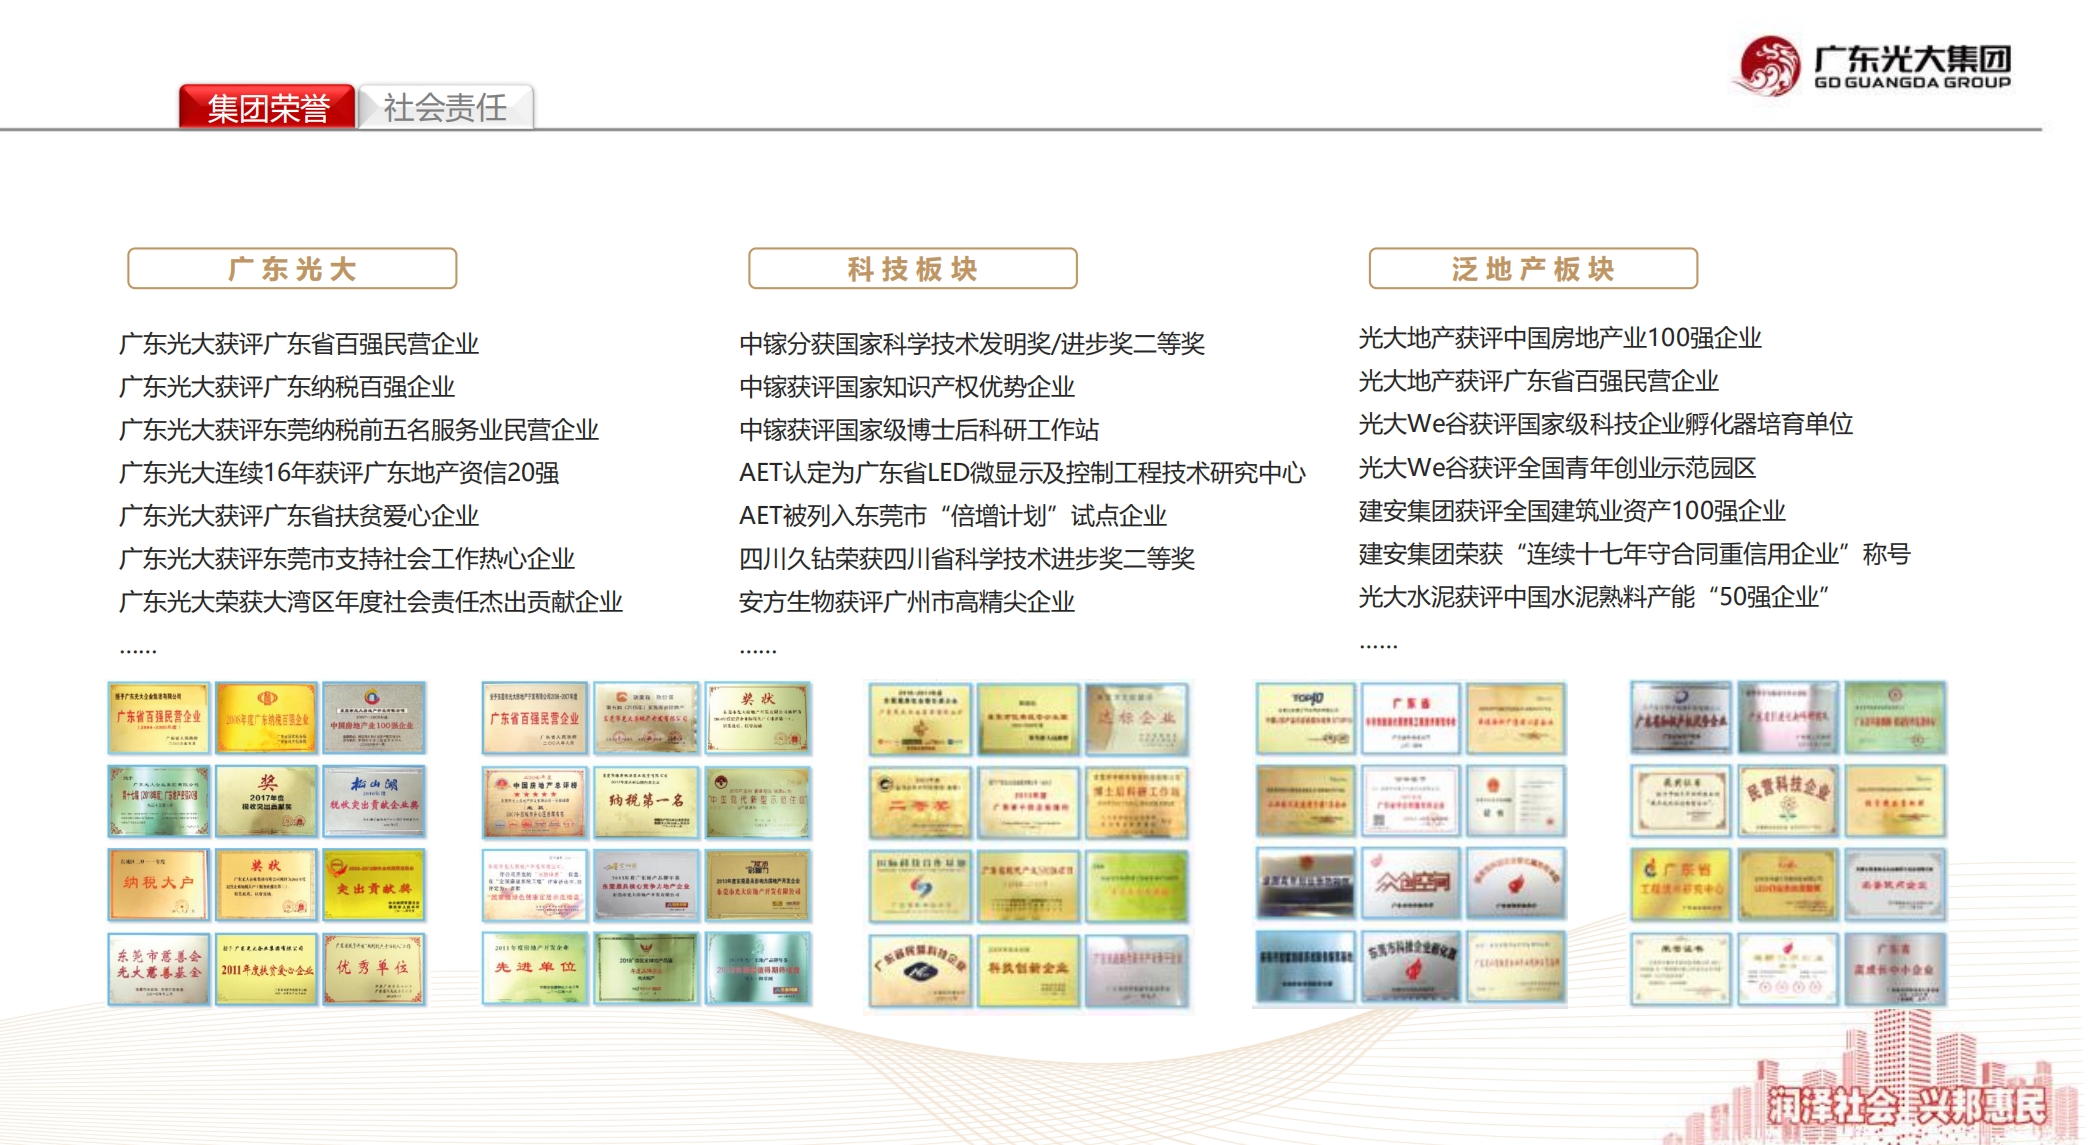
Task: Select 光大地产获评中国房地产业100强企业 line
Action: point(1560,338)
